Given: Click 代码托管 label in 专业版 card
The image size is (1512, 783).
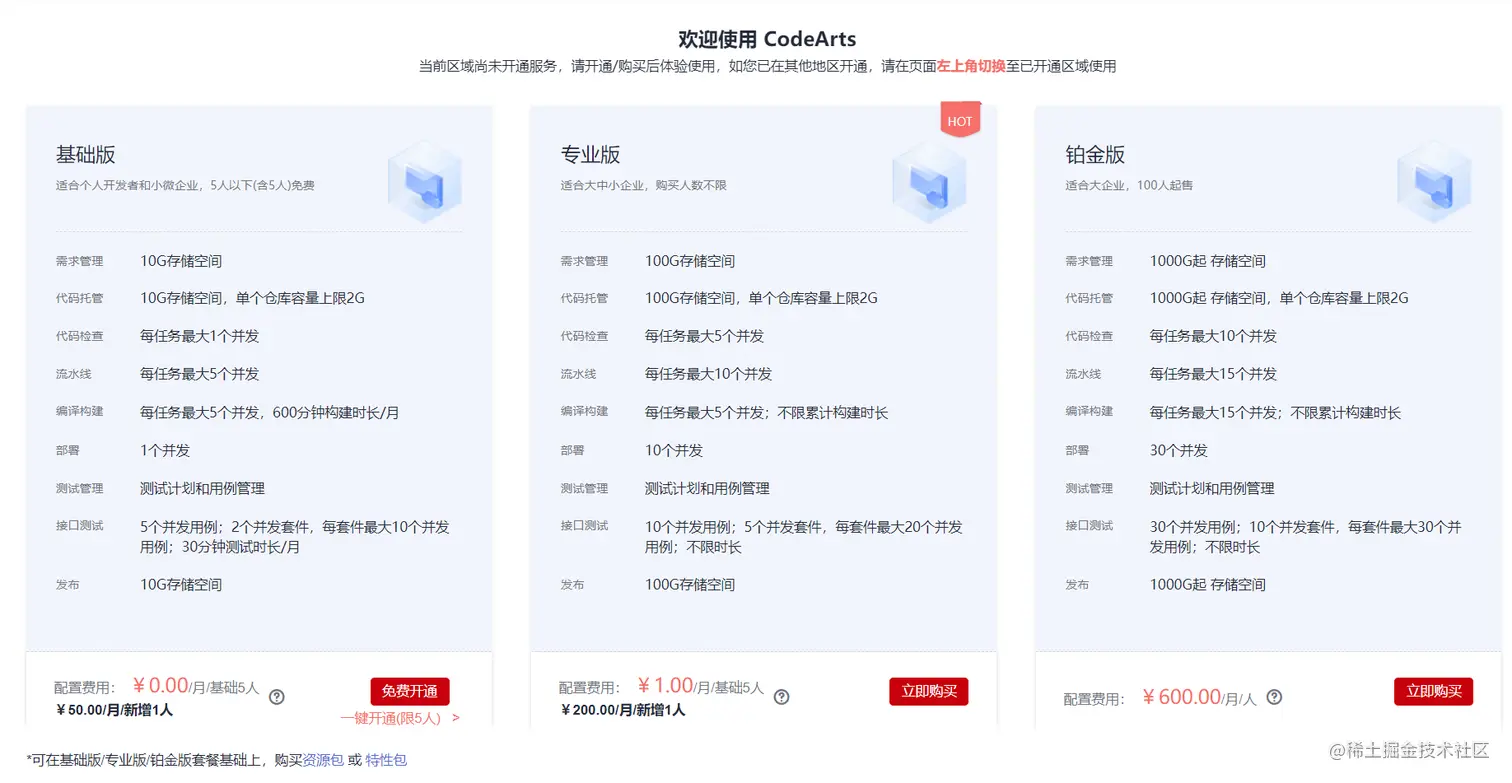Looking at the screenshot, I should tap(585, 298).
